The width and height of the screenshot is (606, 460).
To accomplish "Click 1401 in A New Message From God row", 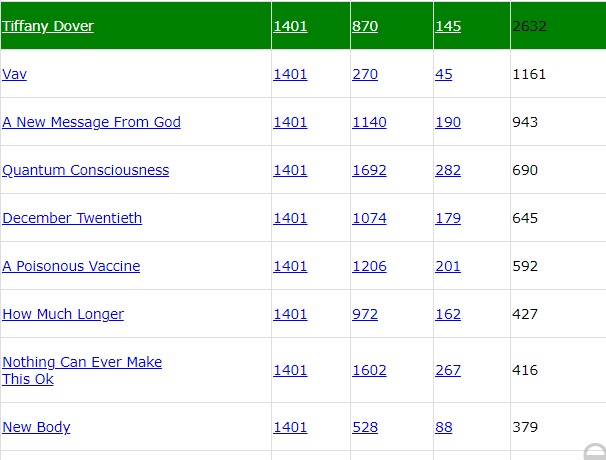I will coord(290,122).
